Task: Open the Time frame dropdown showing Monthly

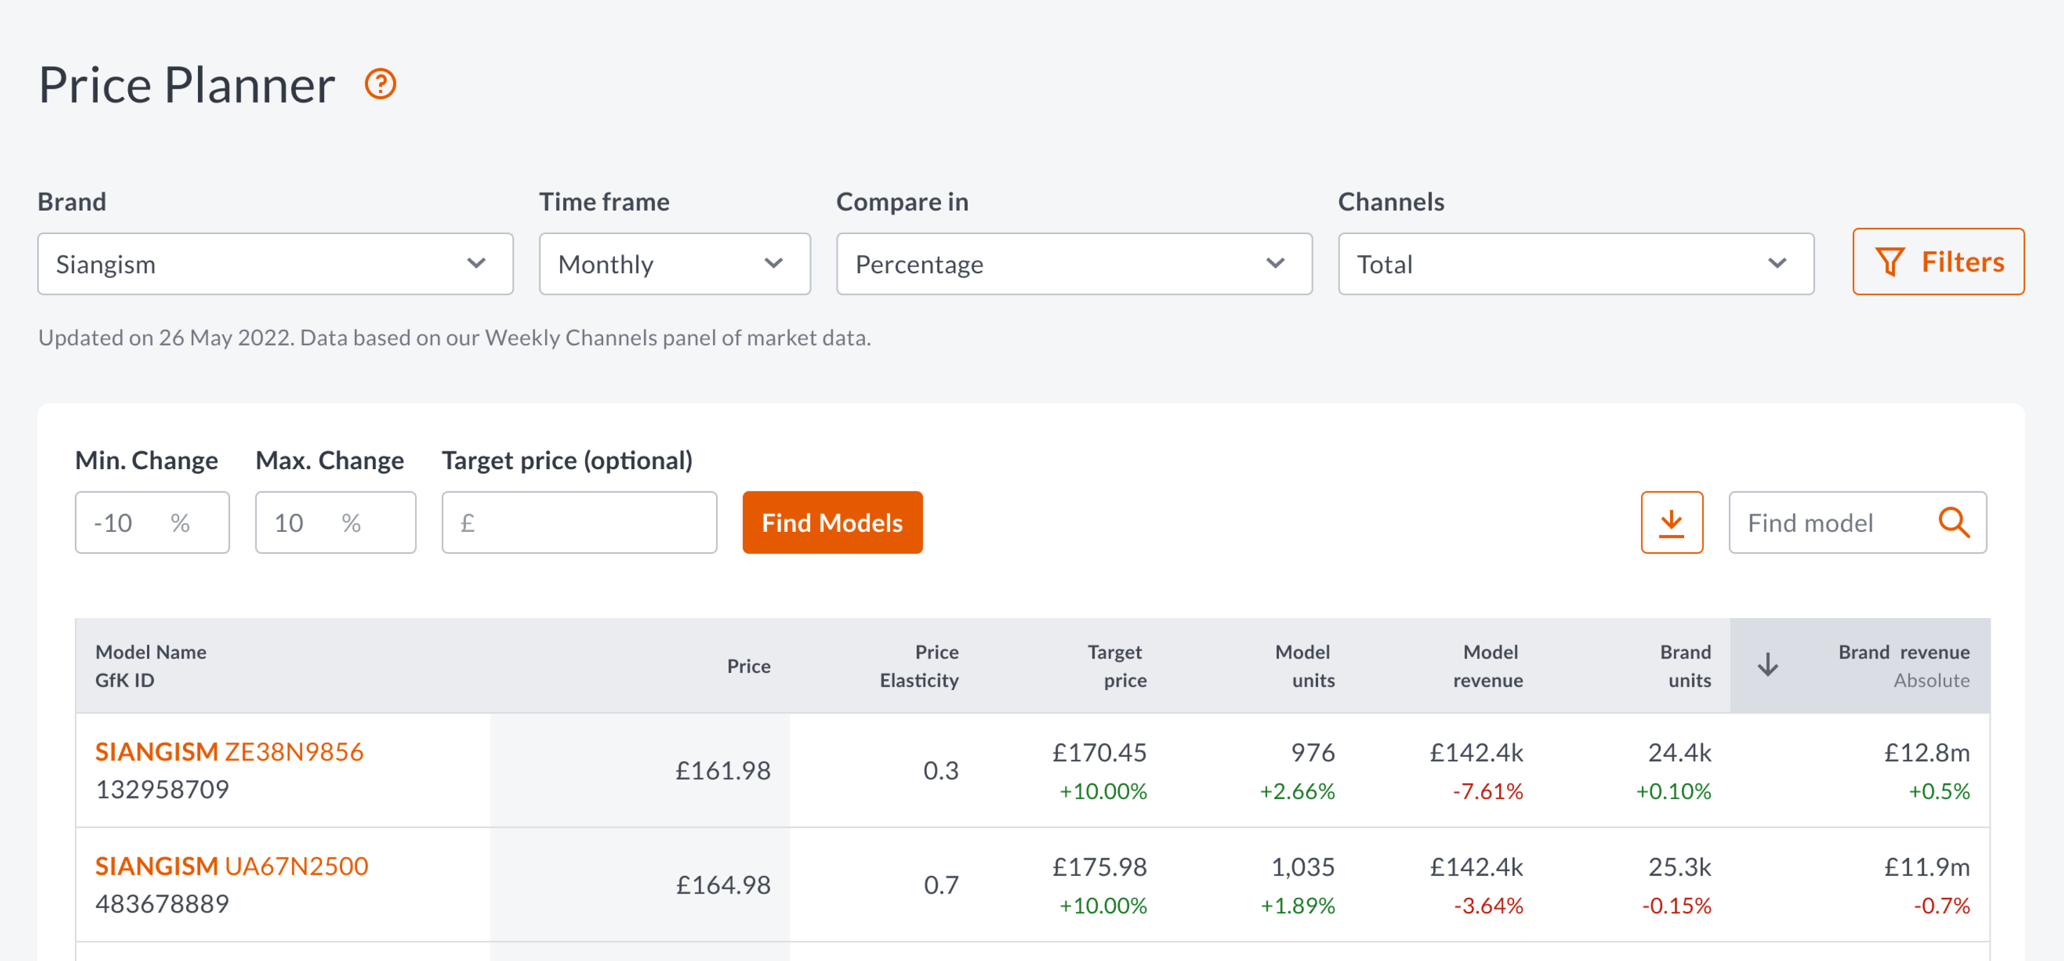Action: (674, 263)
